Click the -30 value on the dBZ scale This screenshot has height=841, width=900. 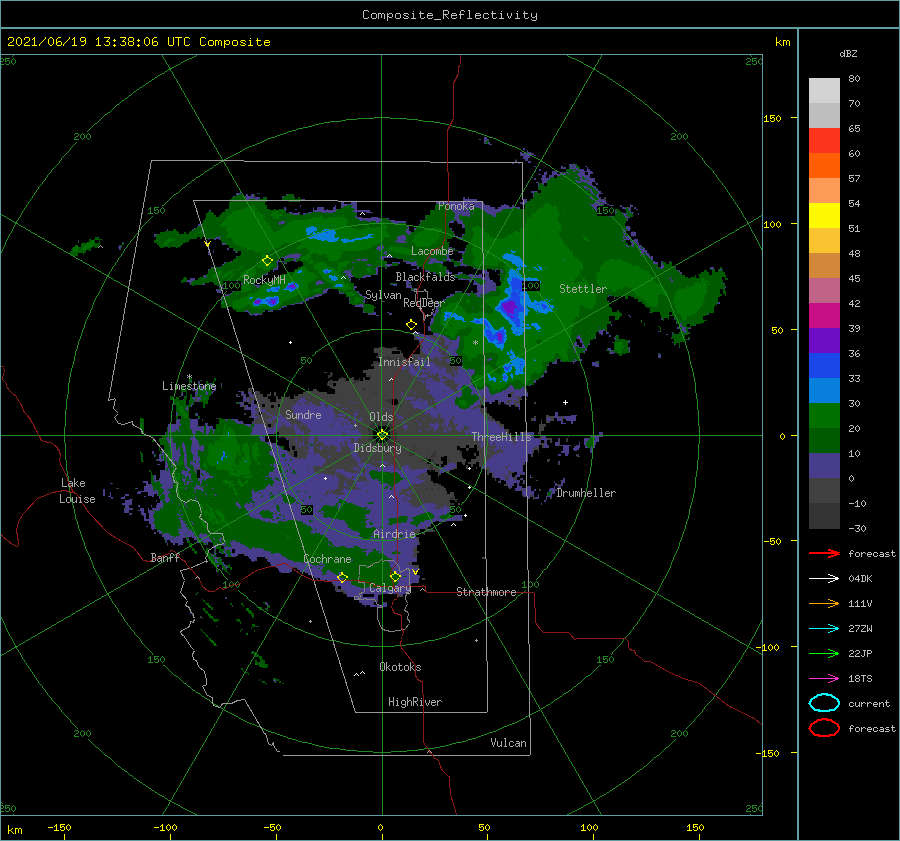pyautogui.click(x=857, y=528)
